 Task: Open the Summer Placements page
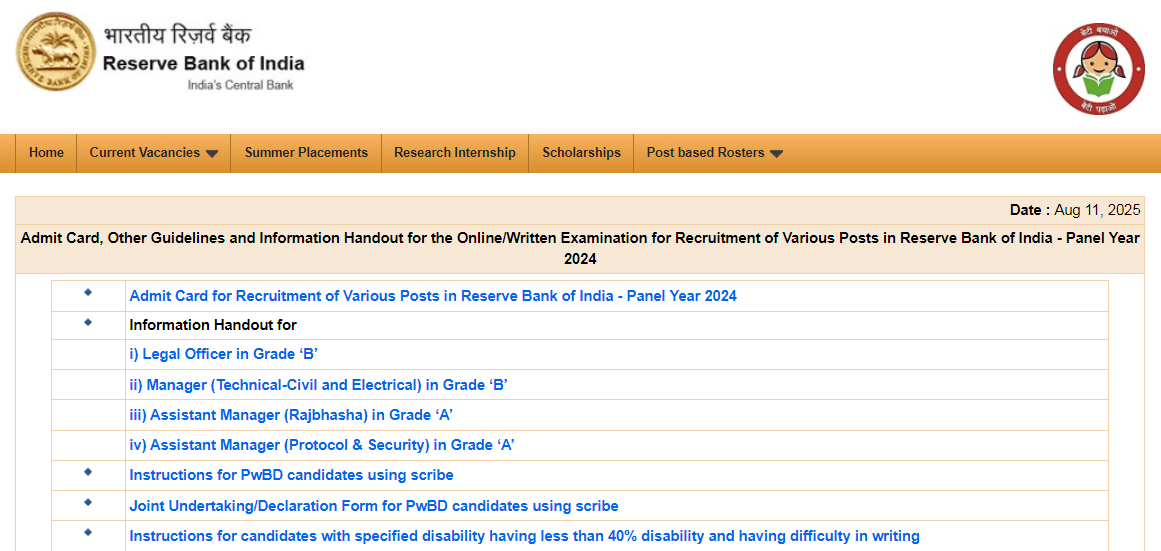click(x=306, y=153)
